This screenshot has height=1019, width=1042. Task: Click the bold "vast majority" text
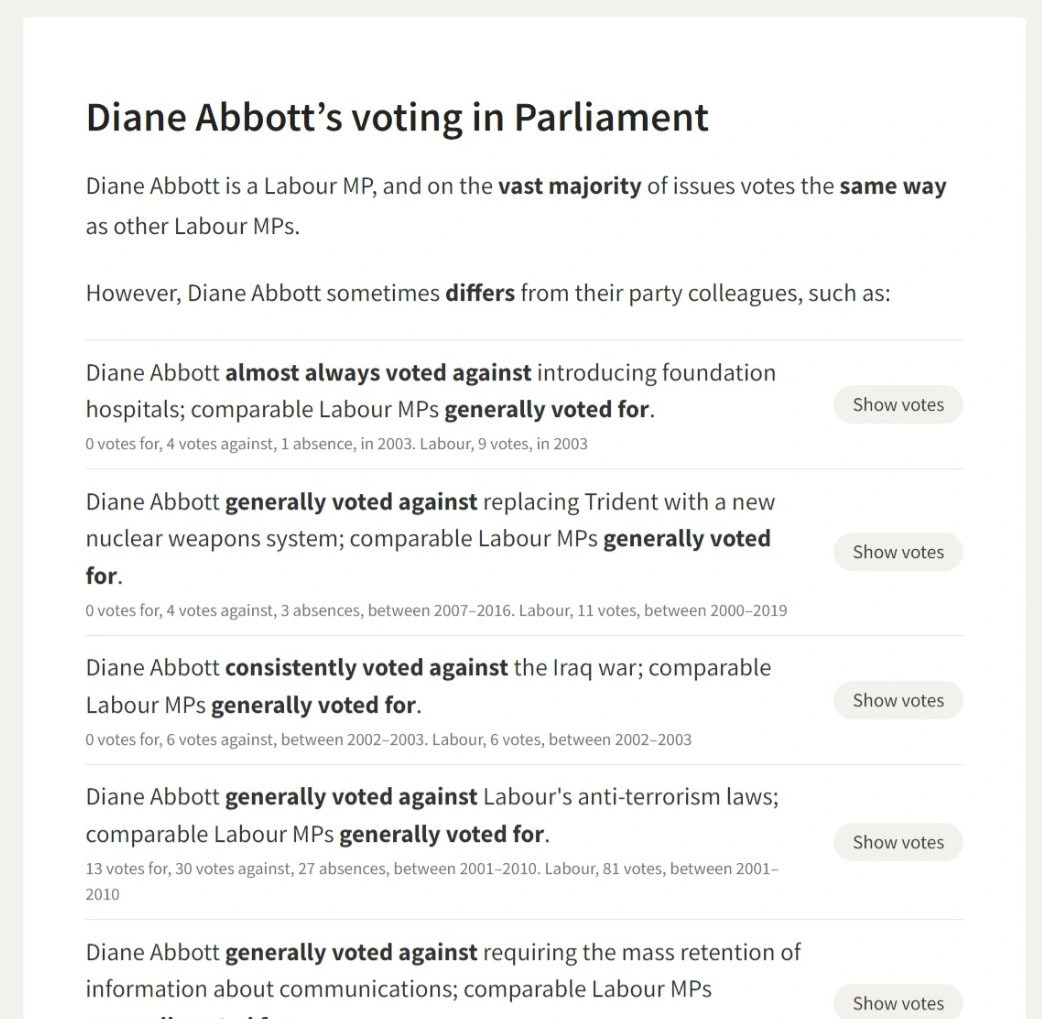point(569,187)
